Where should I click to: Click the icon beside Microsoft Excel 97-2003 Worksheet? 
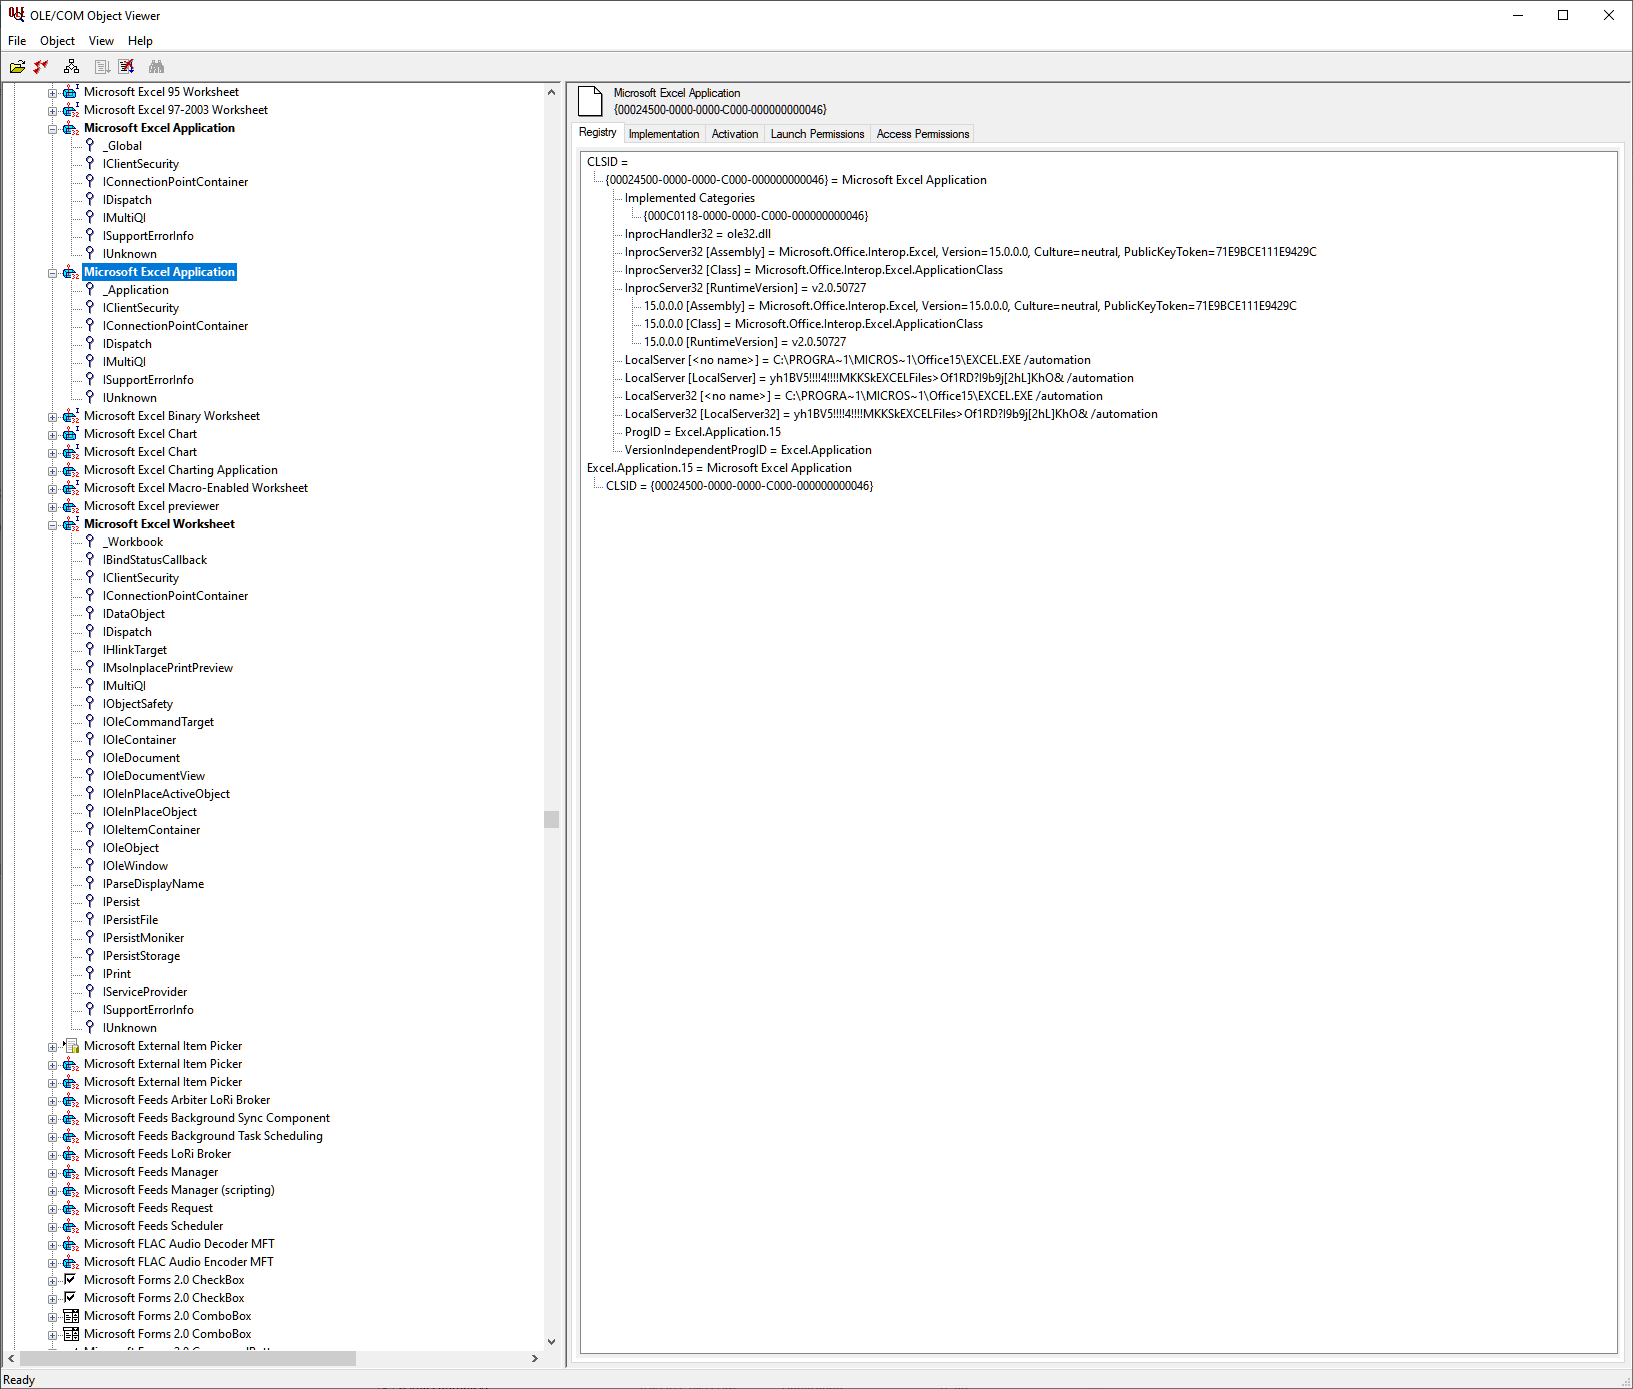[71, 110]
